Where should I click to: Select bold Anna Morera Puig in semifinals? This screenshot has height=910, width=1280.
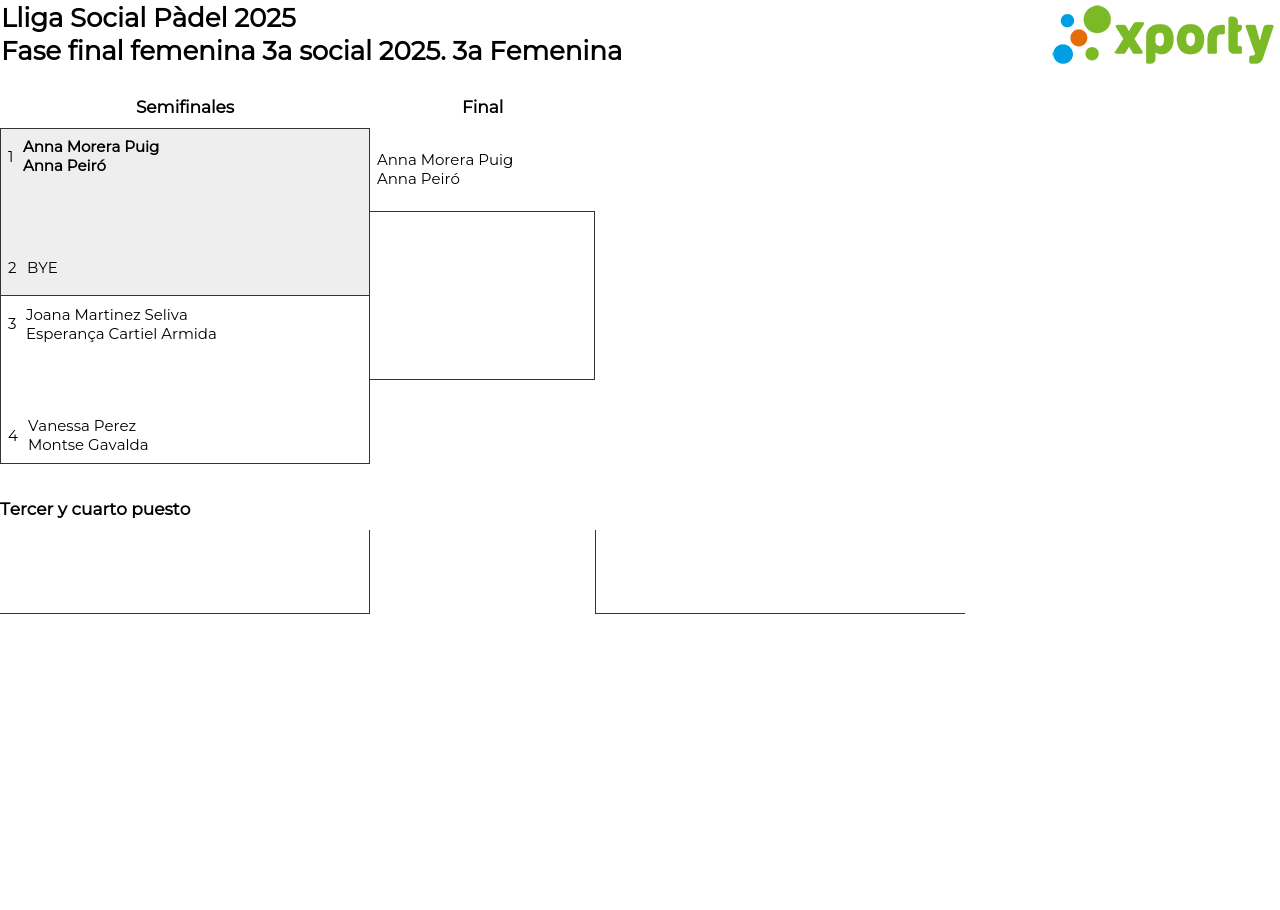click(91, 147)
